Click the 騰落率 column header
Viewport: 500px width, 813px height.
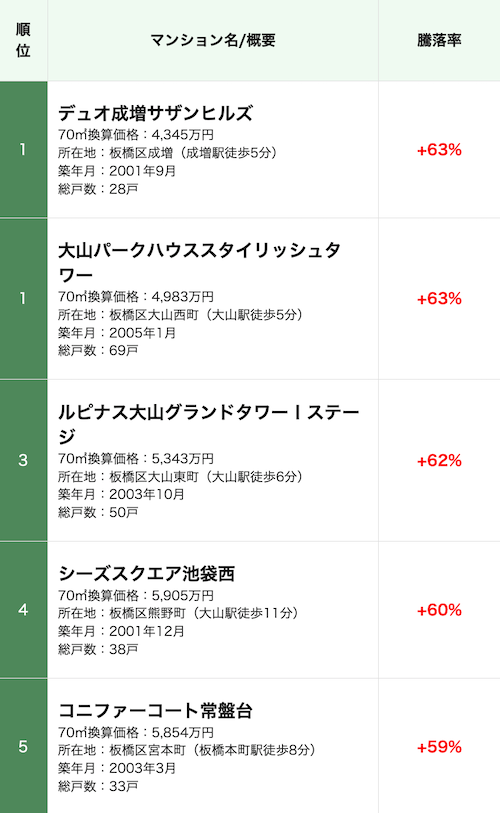(439, 40)
